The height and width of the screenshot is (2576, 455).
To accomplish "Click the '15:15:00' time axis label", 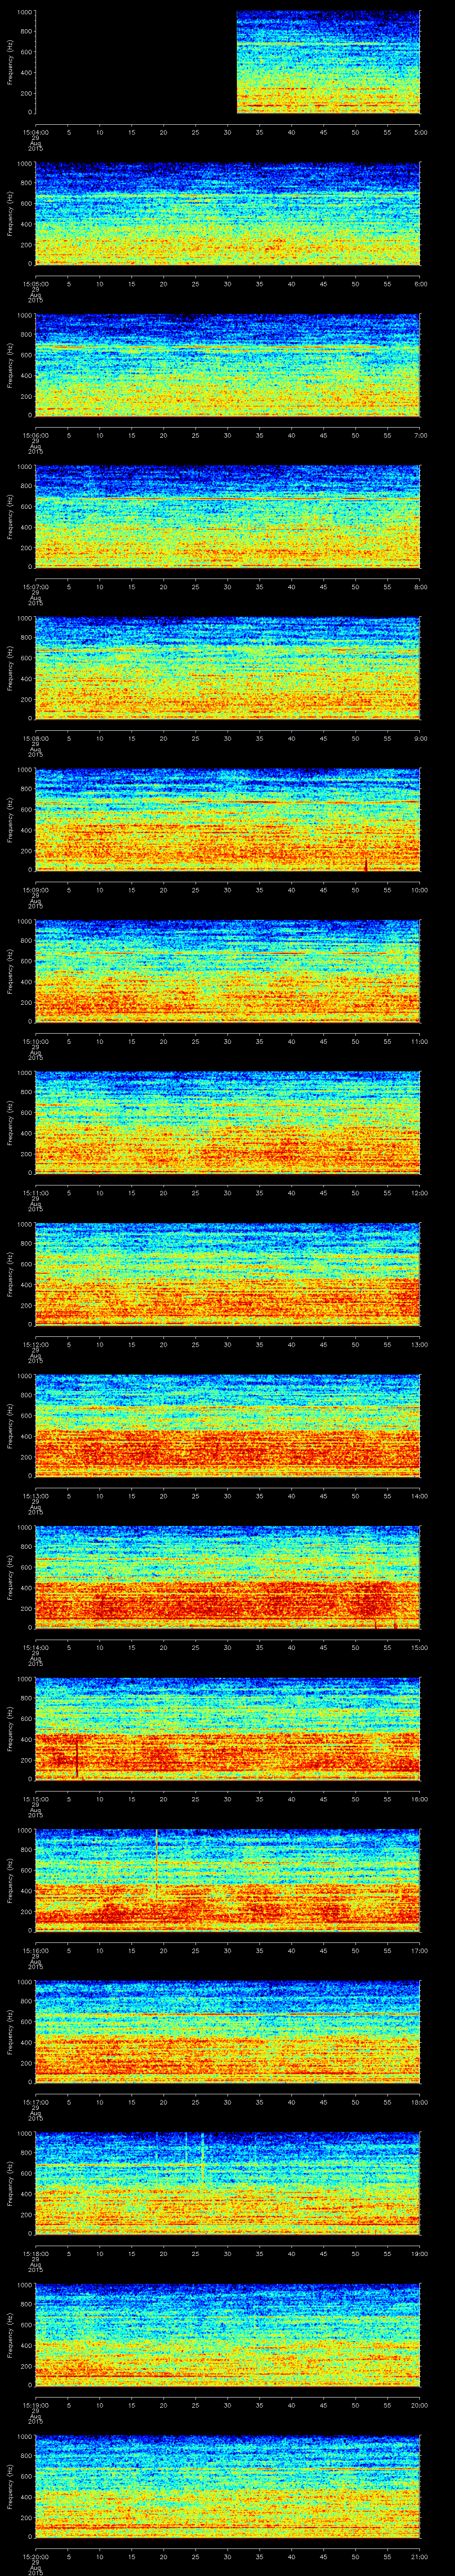I will (35, 1798).
